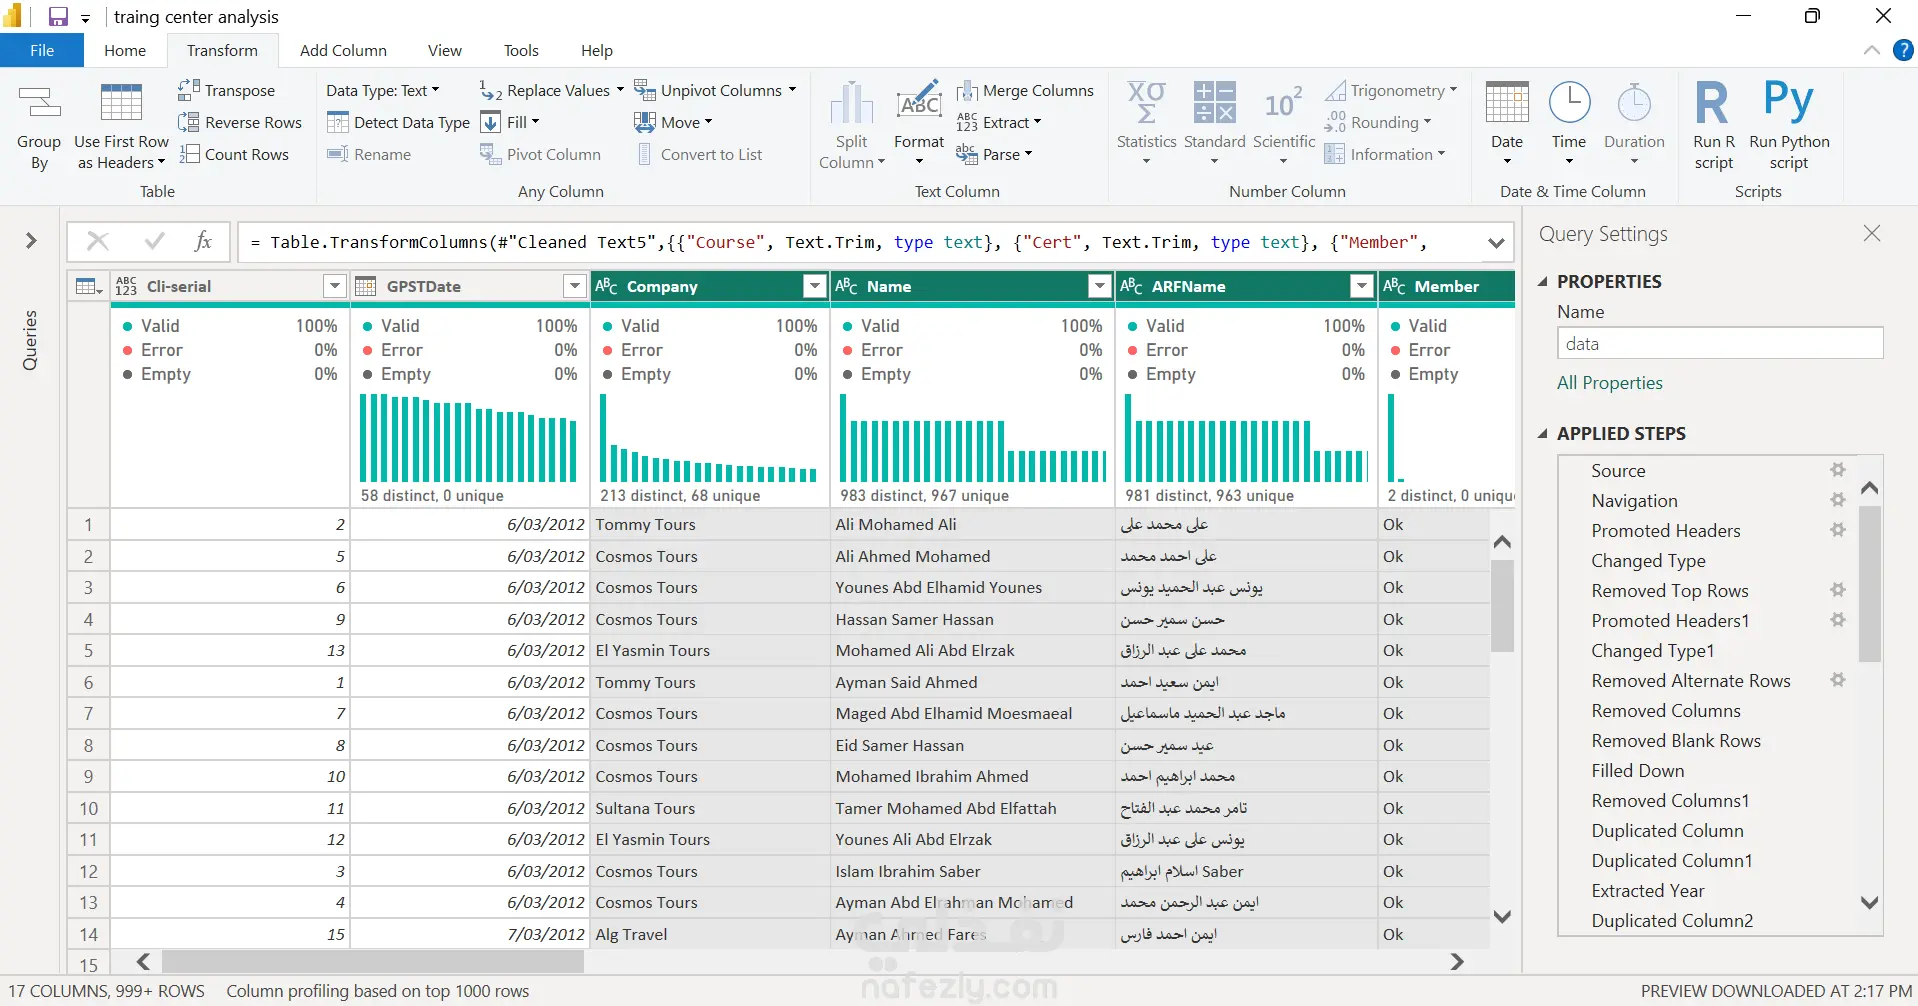Screen dimensions: 1918x1006
Task: Open the Data Type: Text dropdown
Action: point(383,90)
